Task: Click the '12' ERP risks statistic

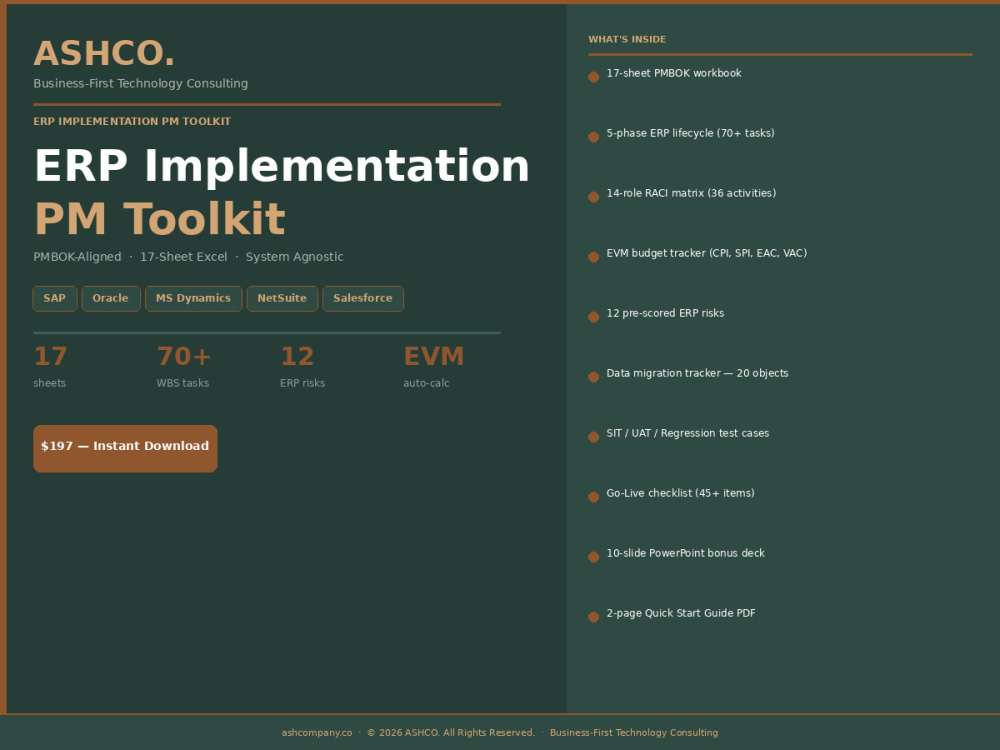Action: [297, 357]
